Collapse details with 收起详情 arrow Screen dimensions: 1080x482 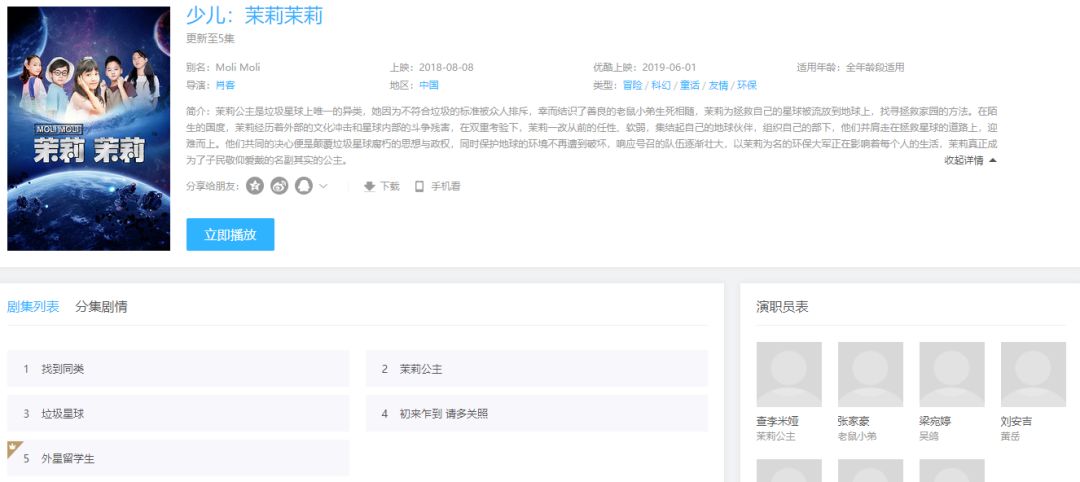pyautogui.click(x=970, y=160)
